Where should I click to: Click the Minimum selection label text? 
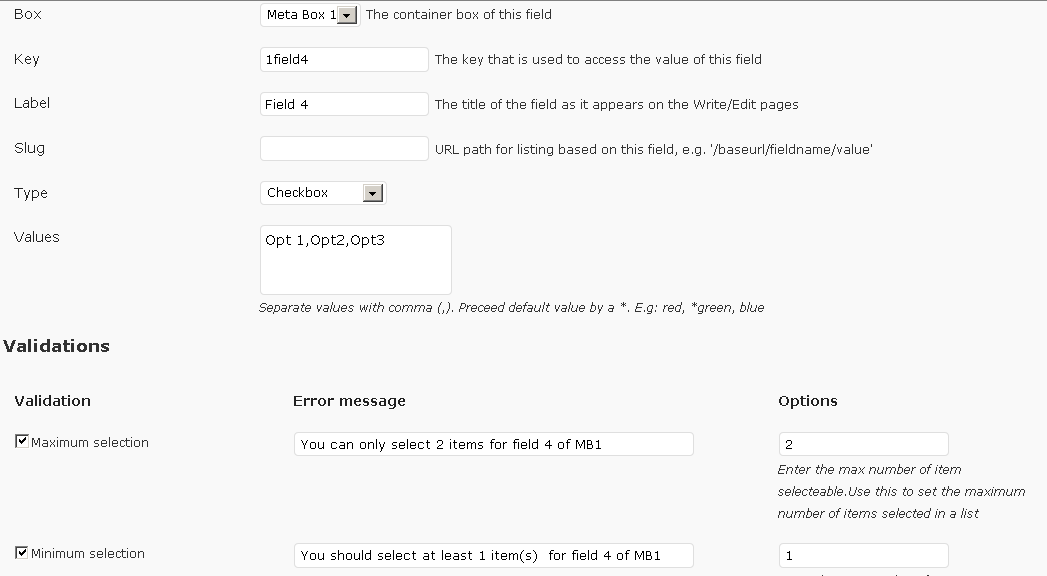(x=87, y=553)
